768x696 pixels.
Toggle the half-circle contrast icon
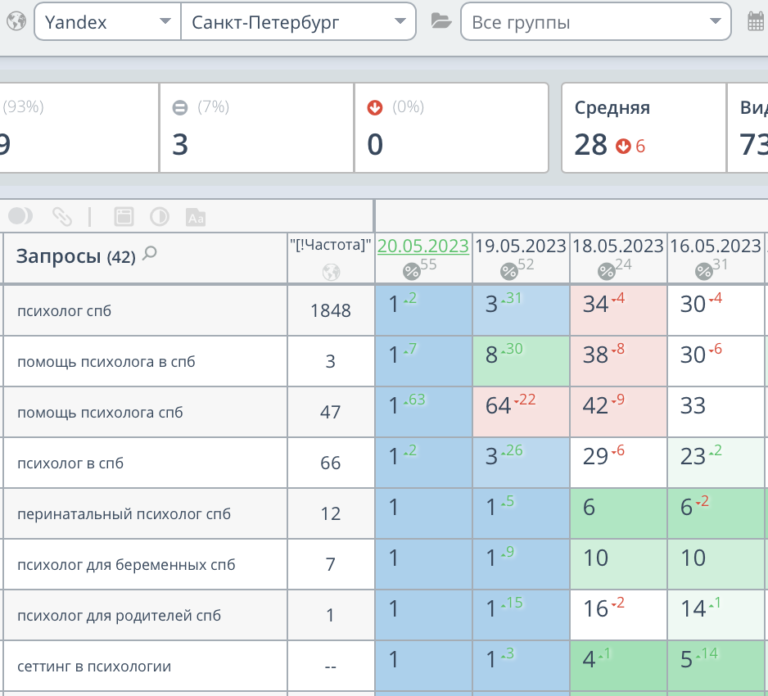(159, 216)
